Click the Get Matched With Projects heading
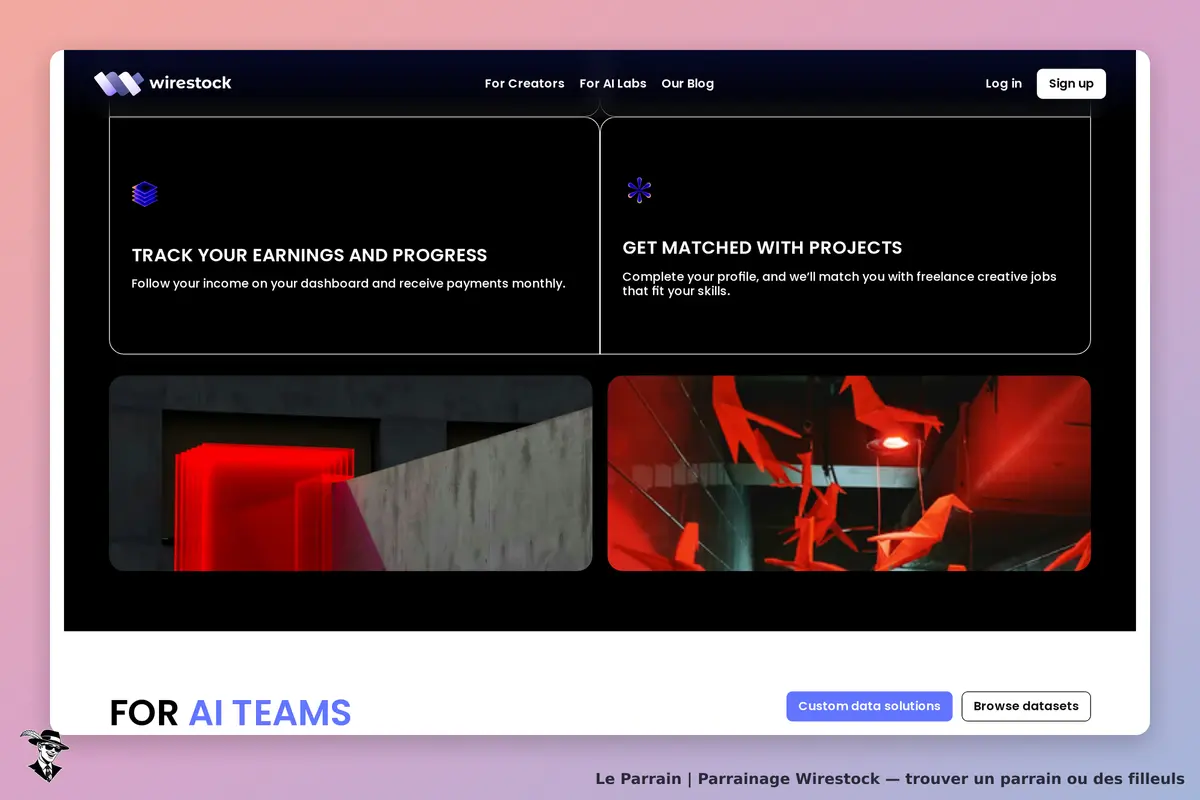 click(x=762, y=248)
